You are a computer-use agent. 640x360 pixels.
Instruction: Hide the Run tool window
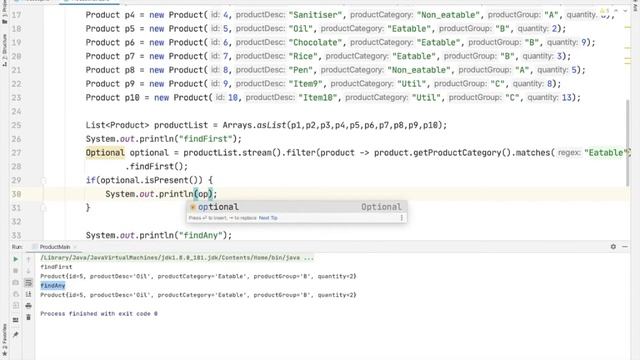click(x=625, y=247)
